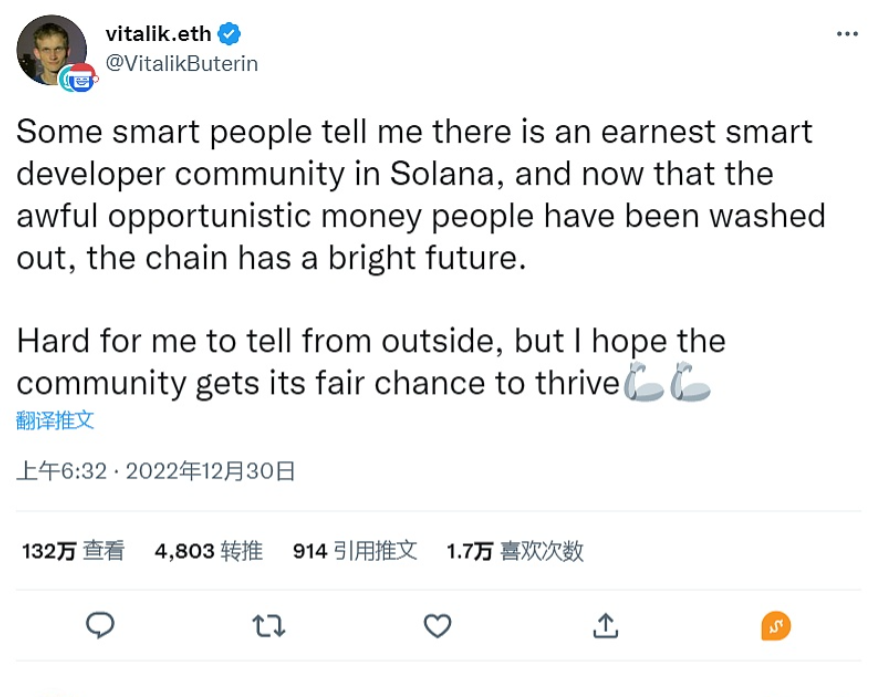Screen dimensions: 882x697
Task: Reply to the tweet using the comment icon
Action: (x=100, y=626)
